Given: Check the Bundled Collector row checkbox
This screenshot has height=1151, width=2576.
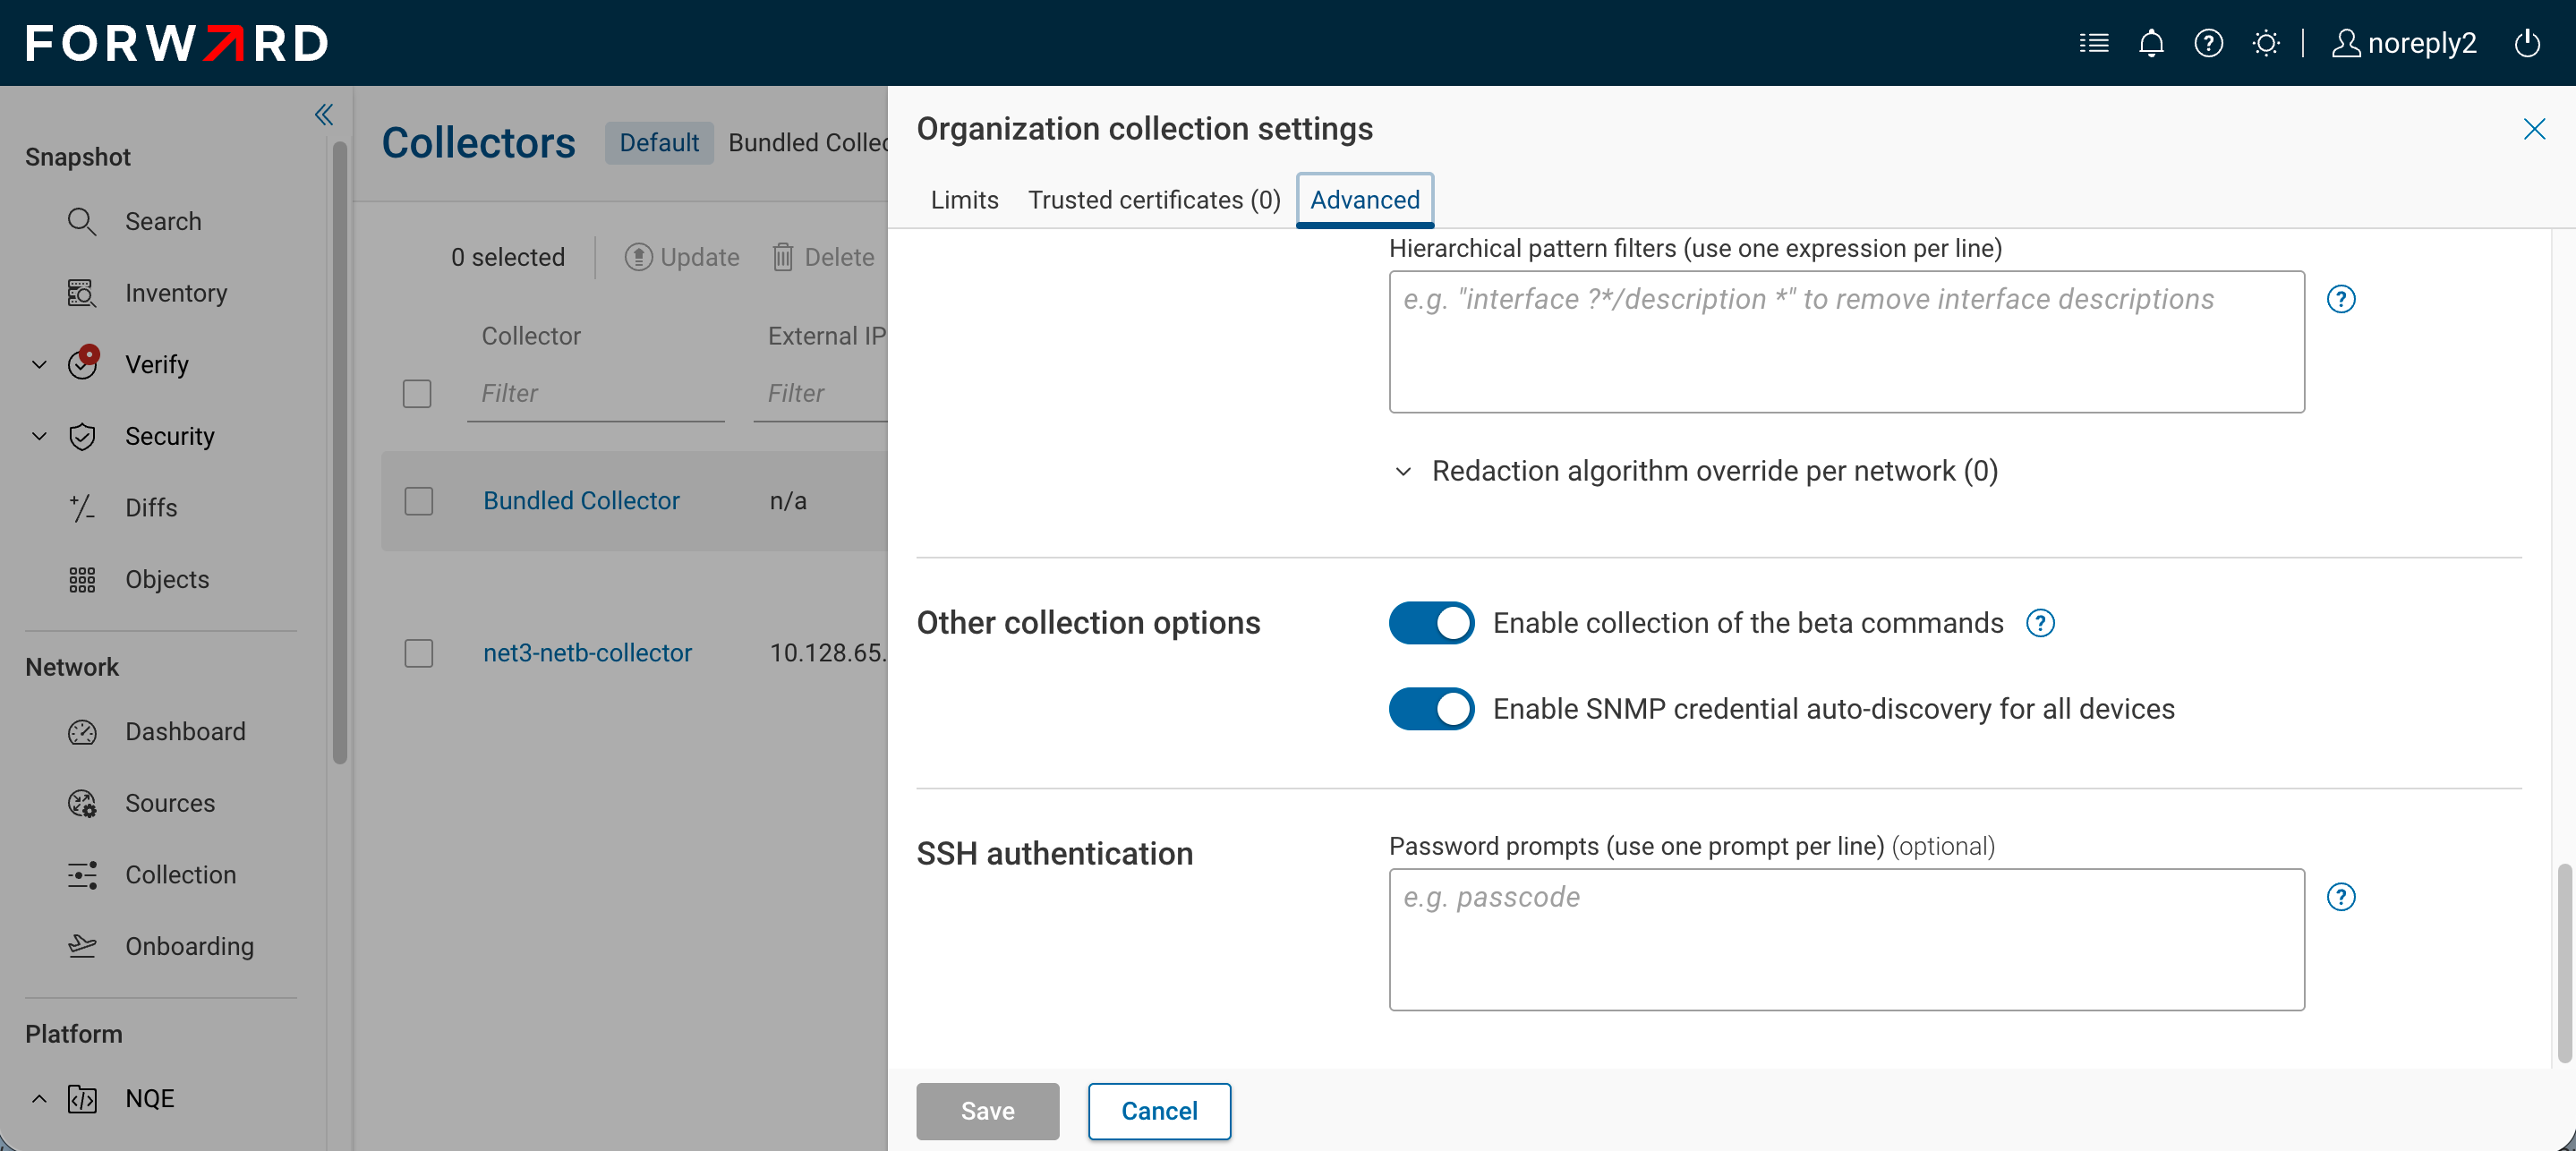Looking at the screenshot, I should tap(418, 501).
